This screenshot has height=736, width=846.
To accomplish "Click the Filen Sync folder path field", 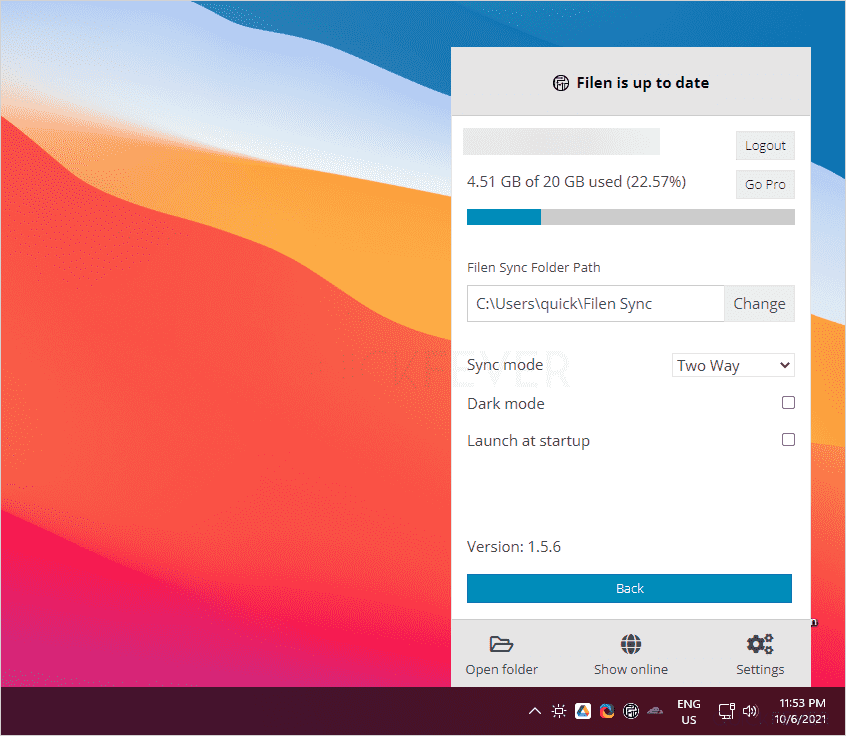I will click(x=595, y=304).
